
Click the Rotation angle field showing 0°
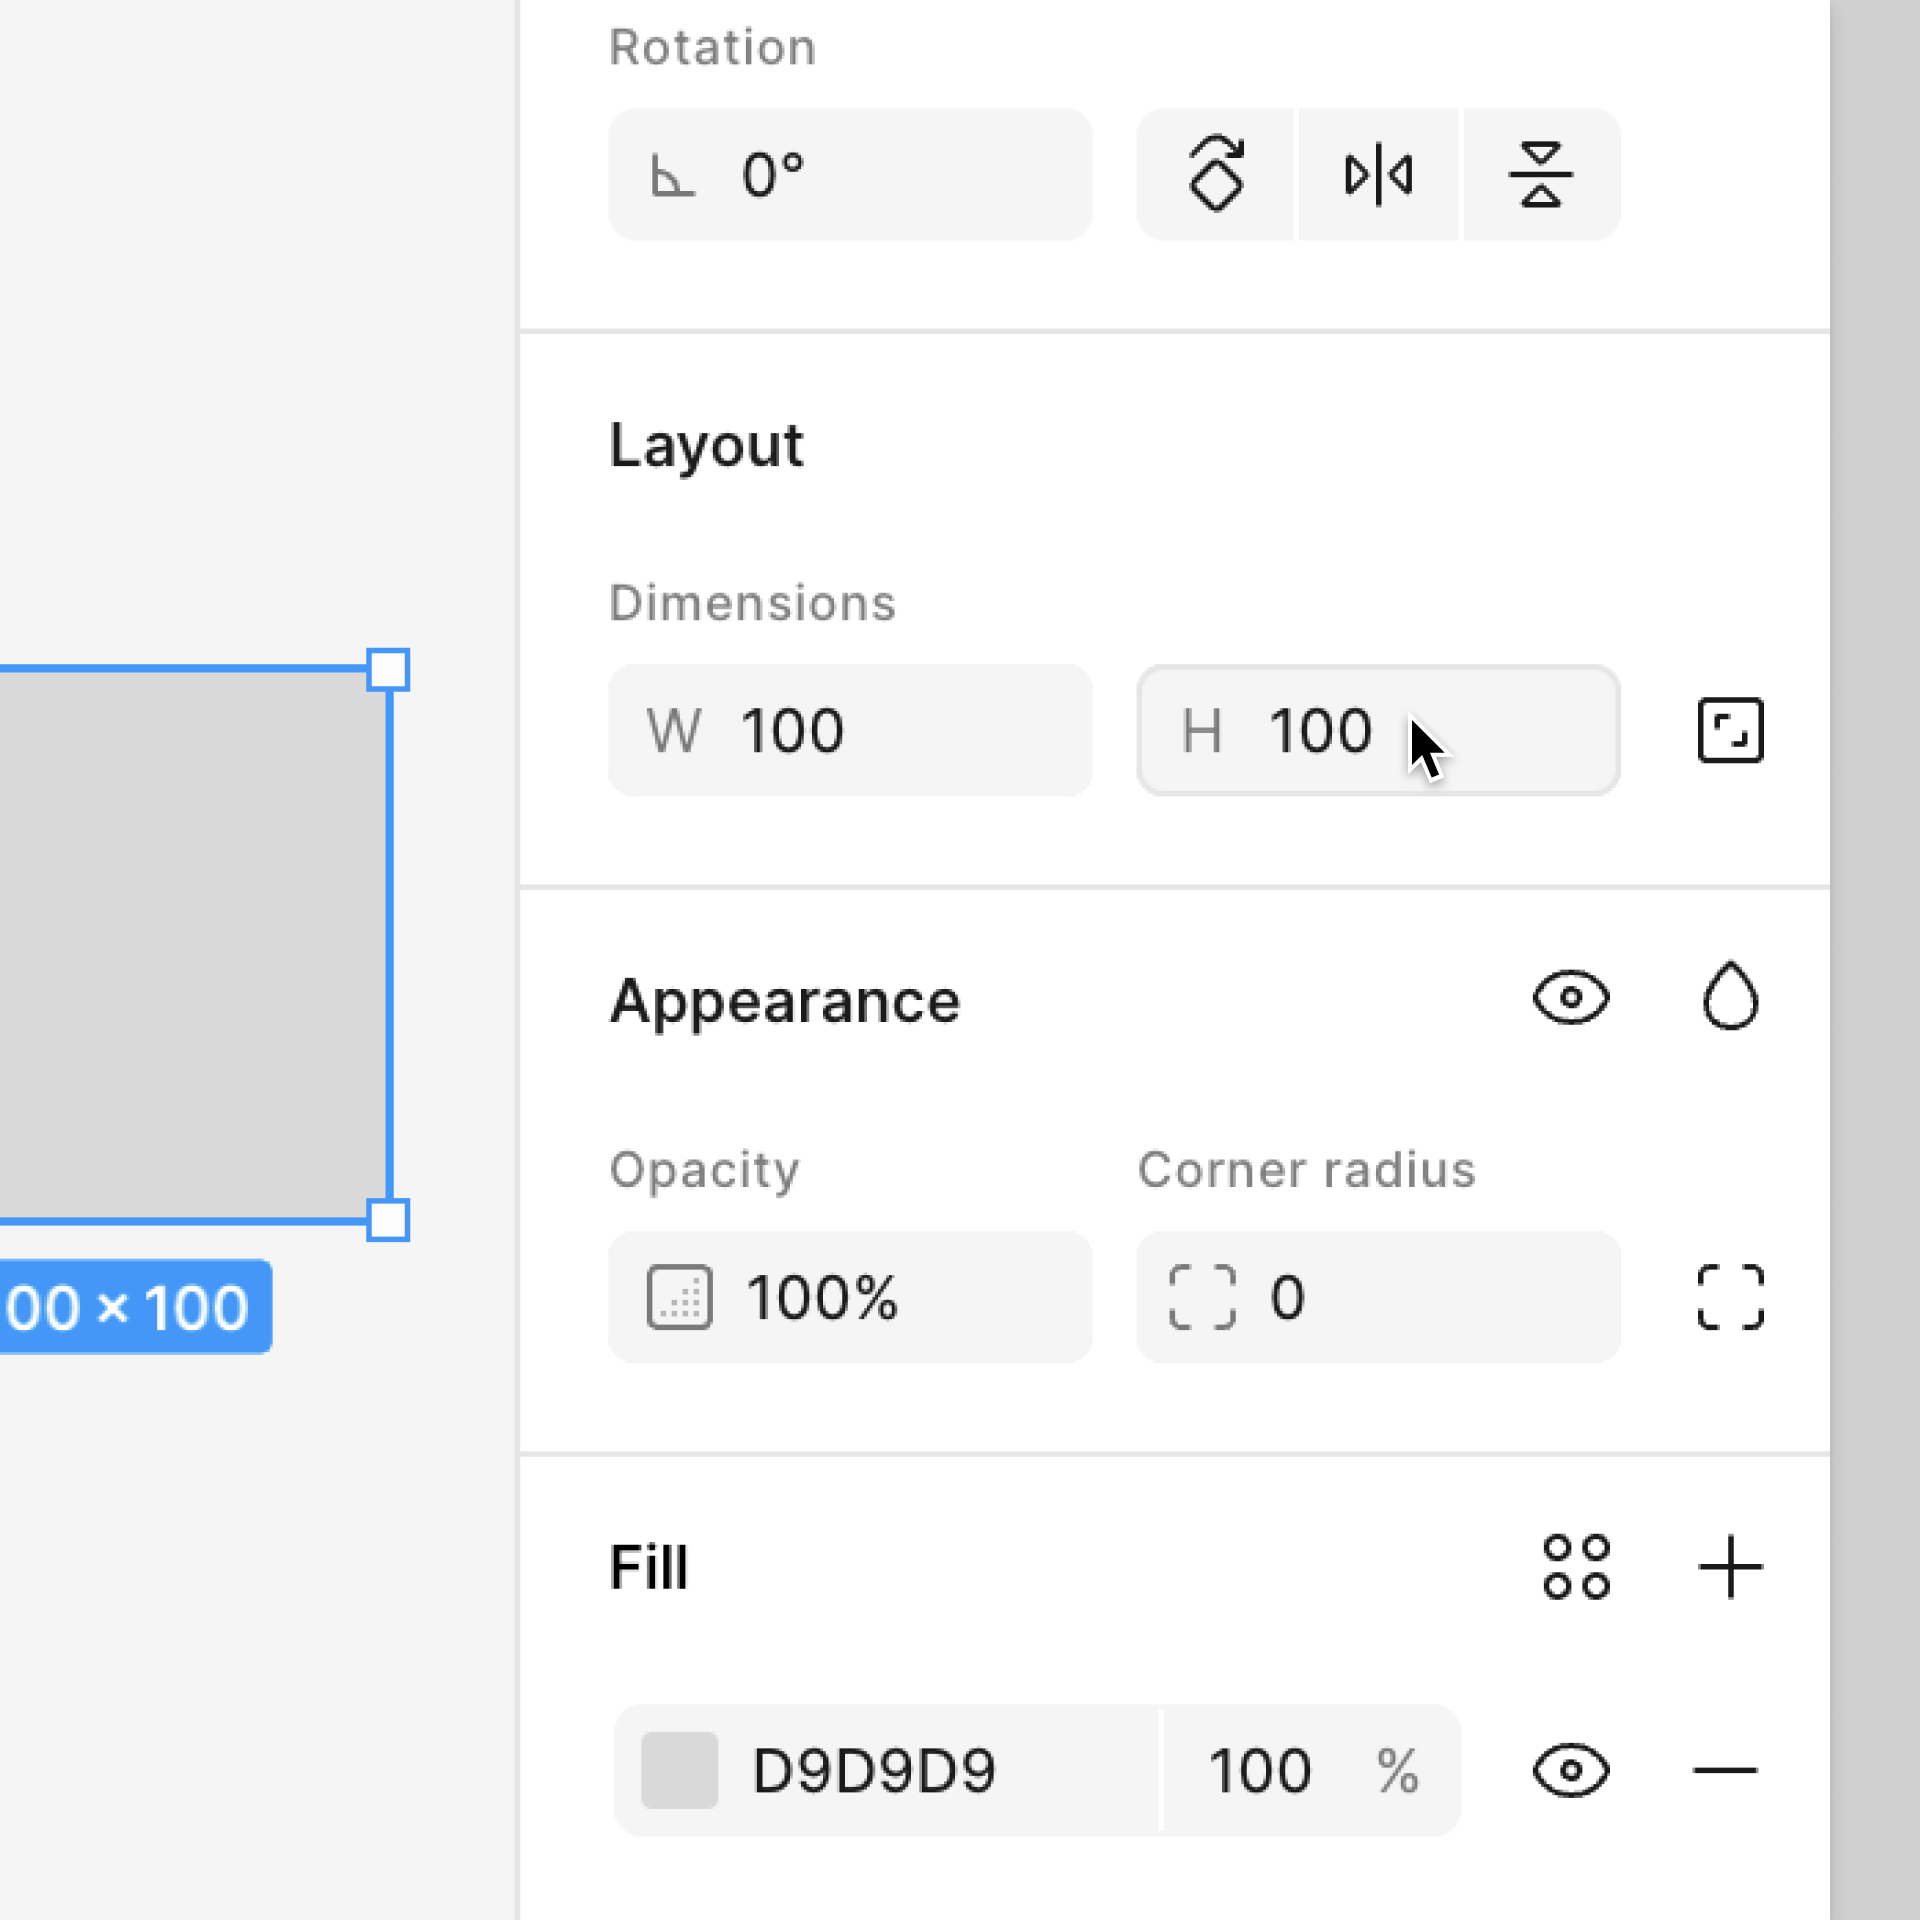[x=850, y=174]
